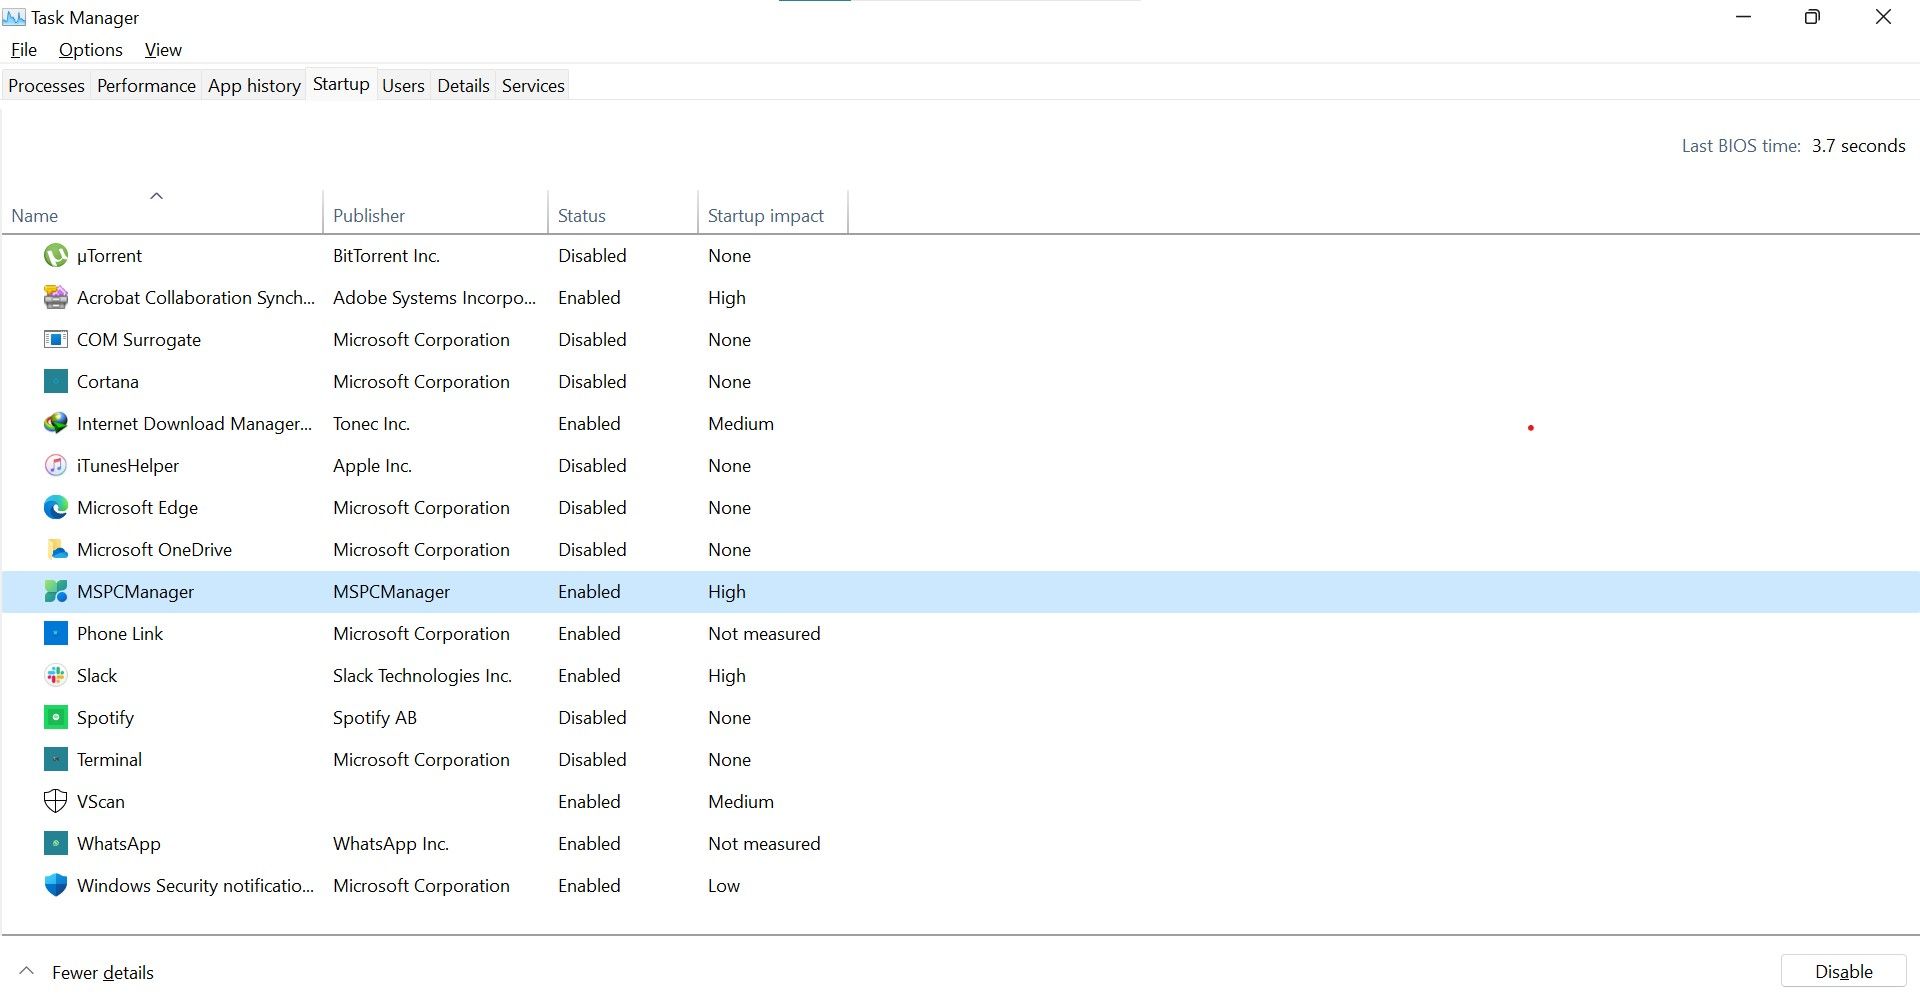1920x1008 pixels.
Task: Click the Low startup impact value
Action: coord(724,886)
